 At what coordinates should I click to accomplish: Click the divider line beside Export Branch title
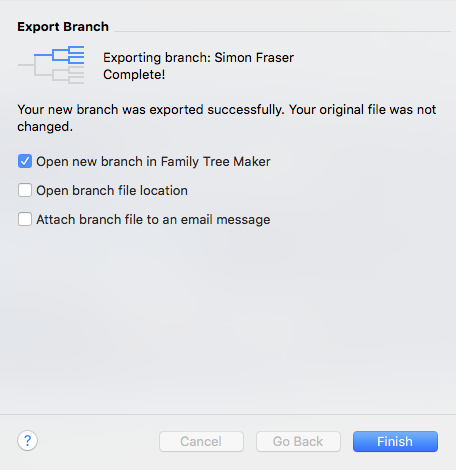click(282, 32)
